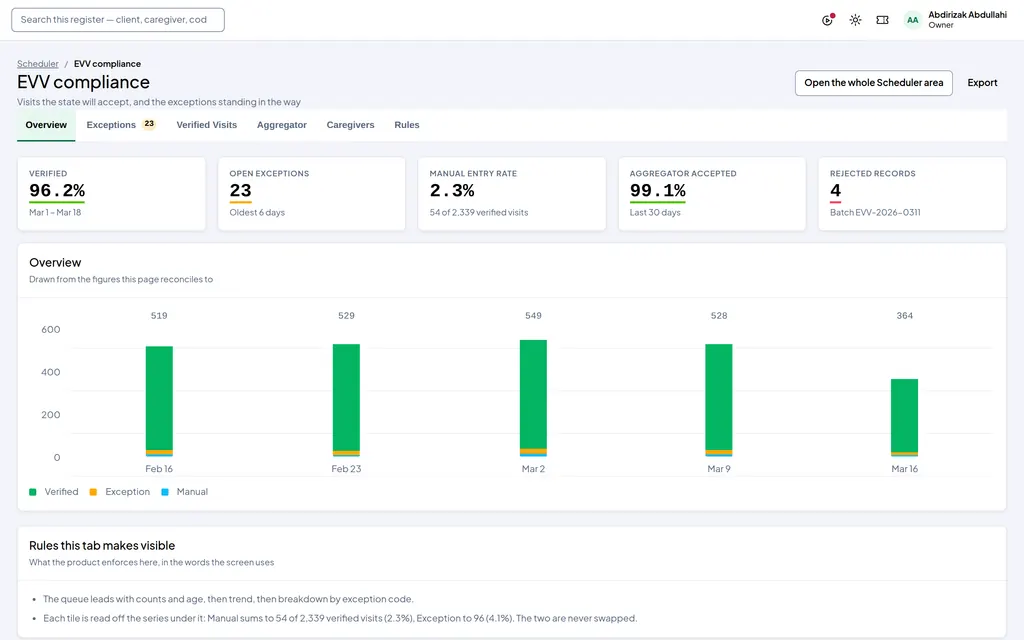
Task: Open the Rules tab
Action: tap(406, 125)
